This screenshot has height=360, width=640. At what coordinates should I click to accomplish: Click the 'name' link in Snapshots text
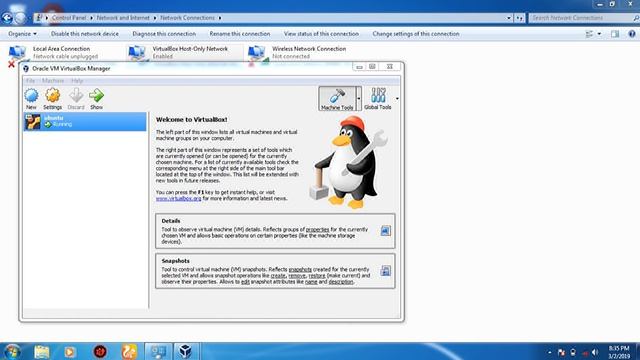[x=311, y=282]
